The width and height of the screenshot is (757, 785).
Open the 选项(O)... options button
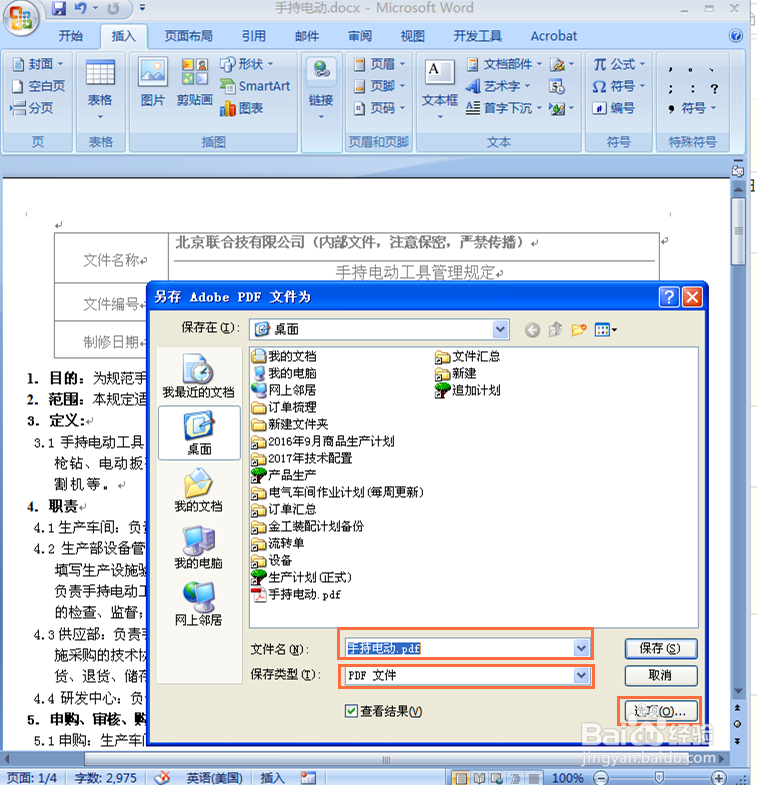tap(660, 711)
